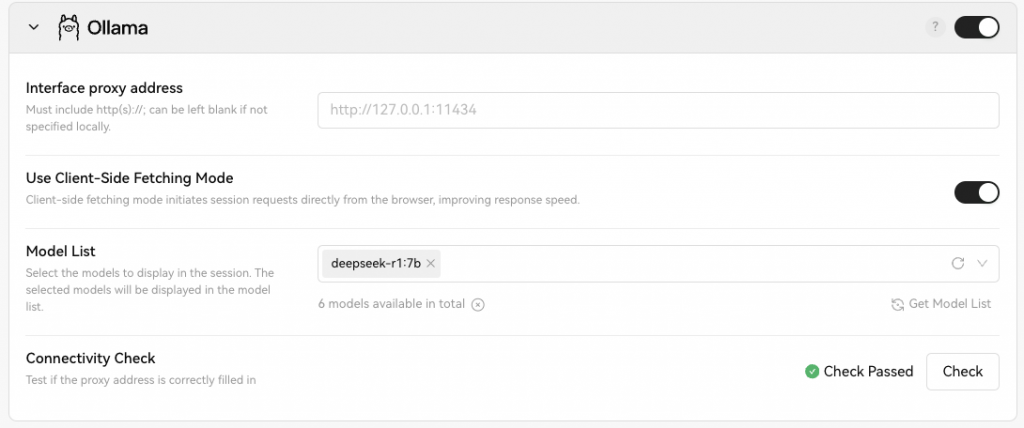This screenshot has height=428, width=1024.
Task: Click the 6 models available text
Action: tap(391, 304)
